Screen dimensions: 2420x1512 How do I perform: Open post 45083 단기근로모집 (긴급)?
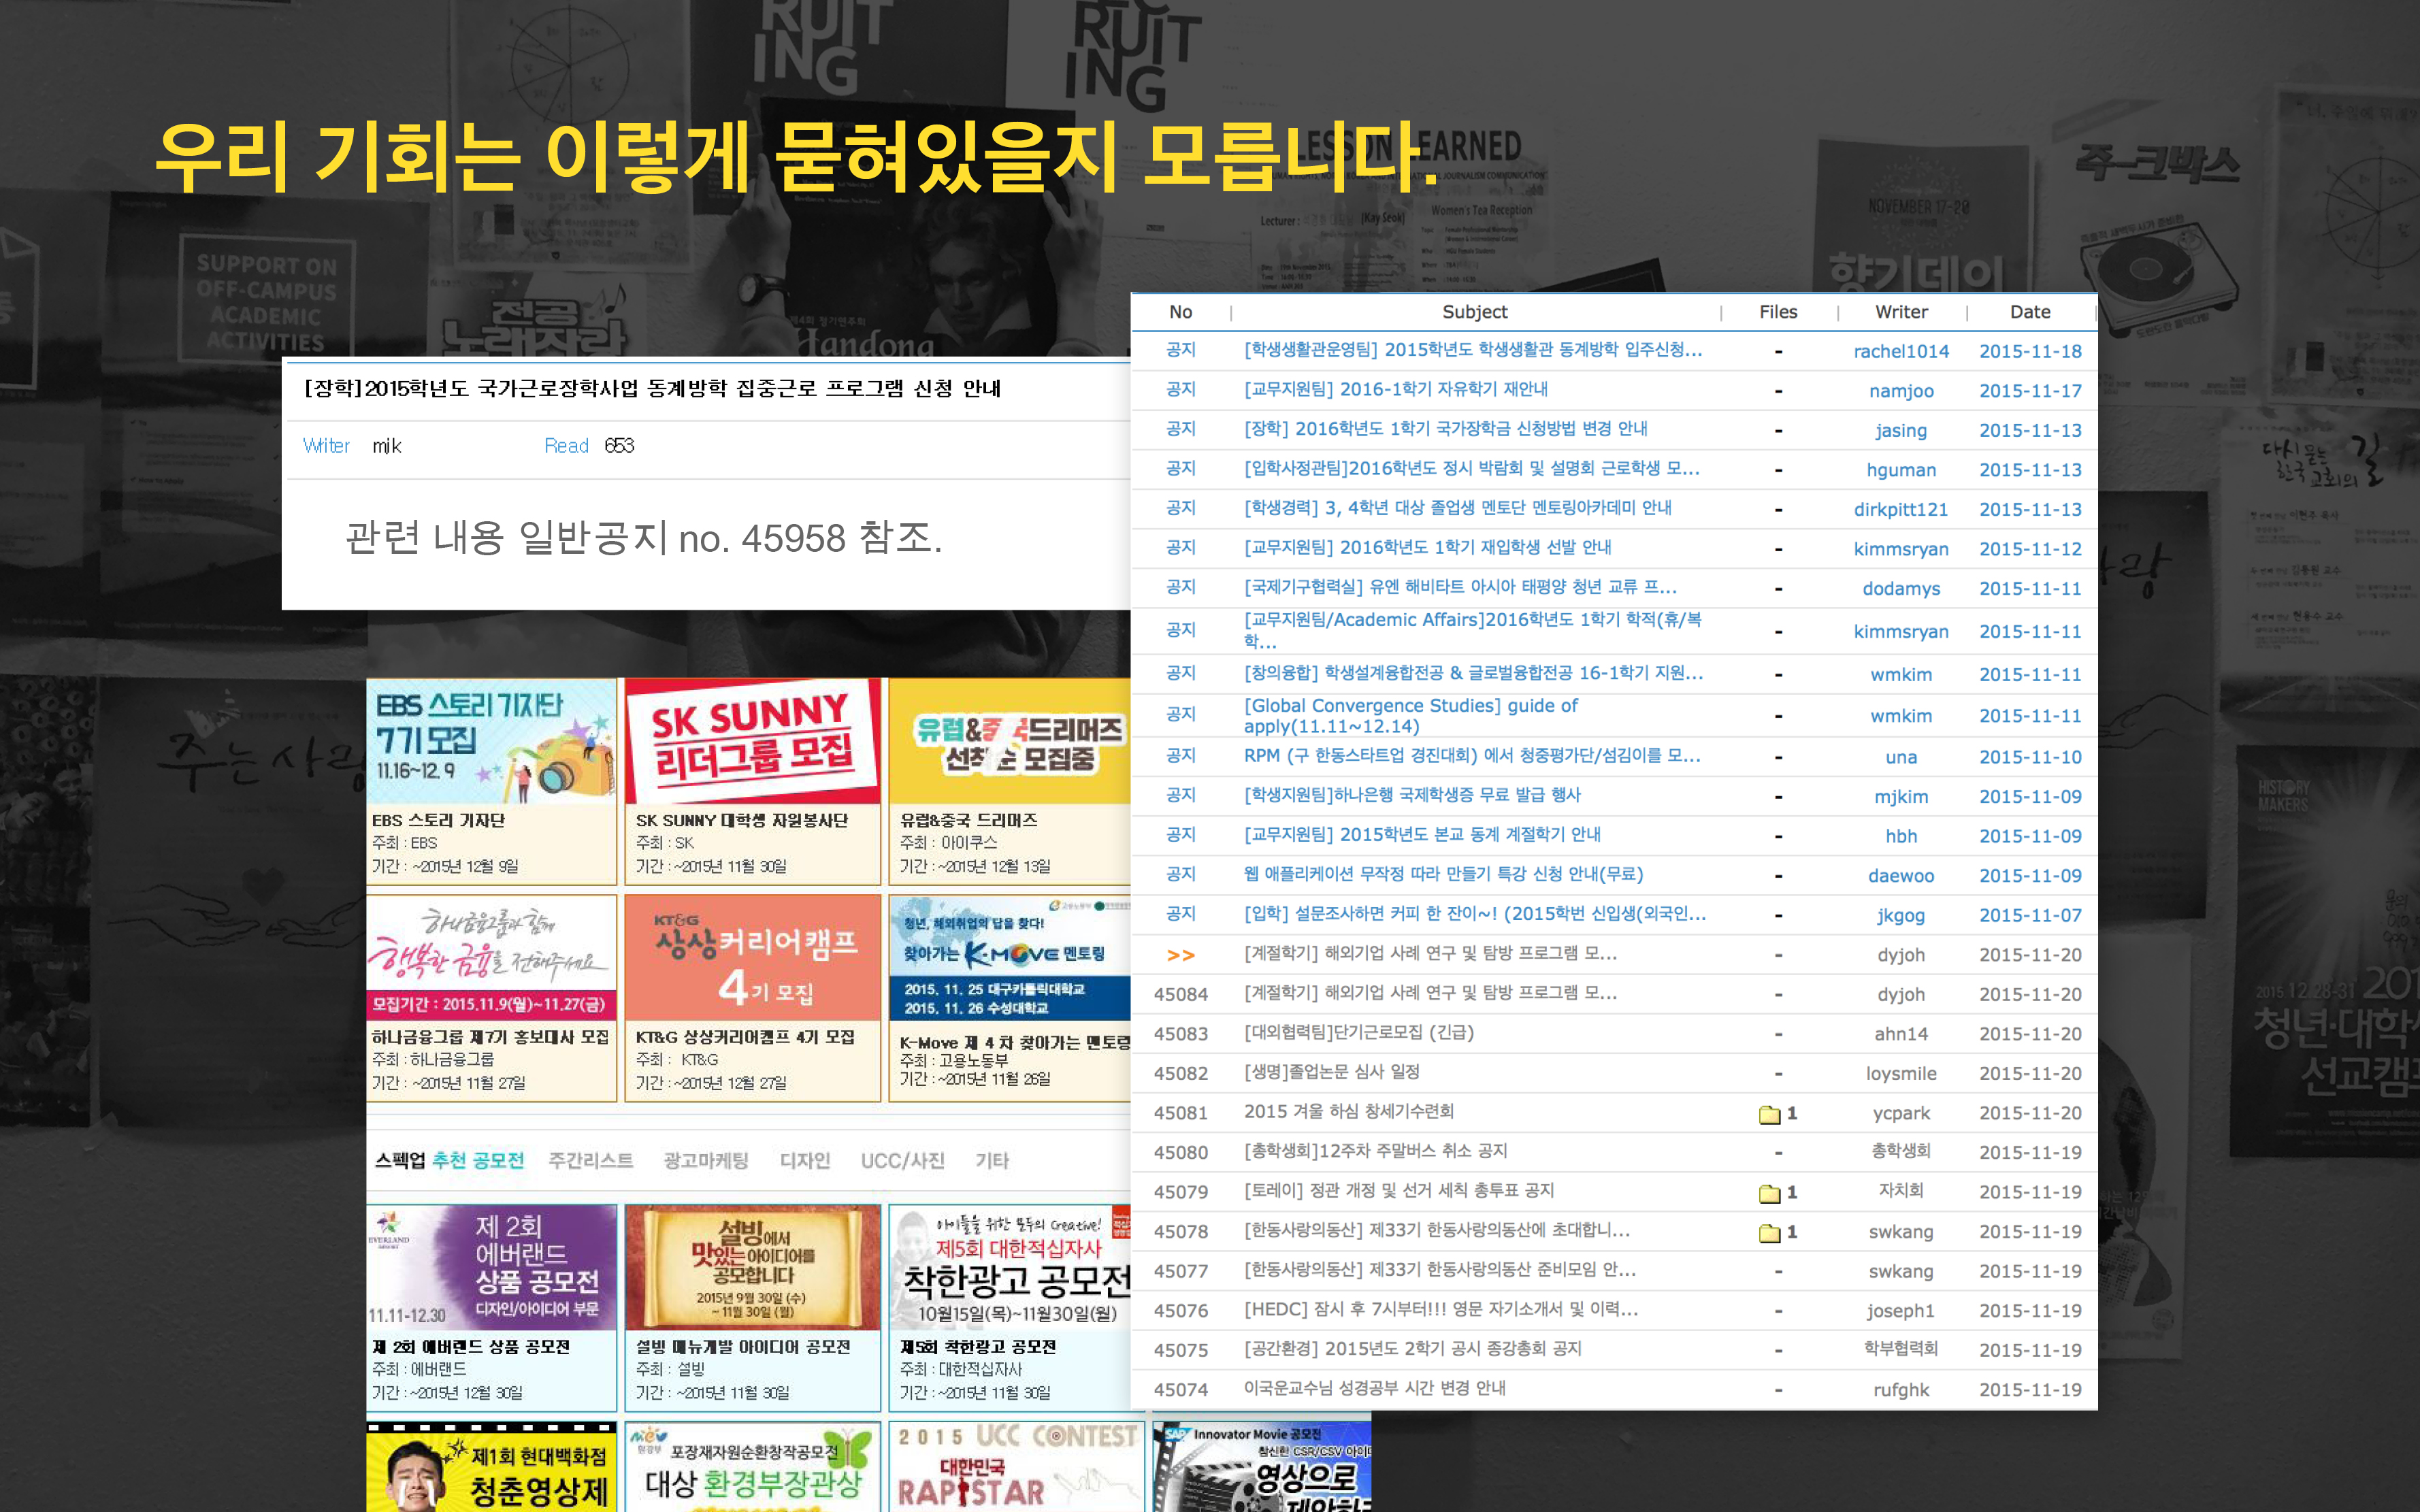coord(1359,1033)
